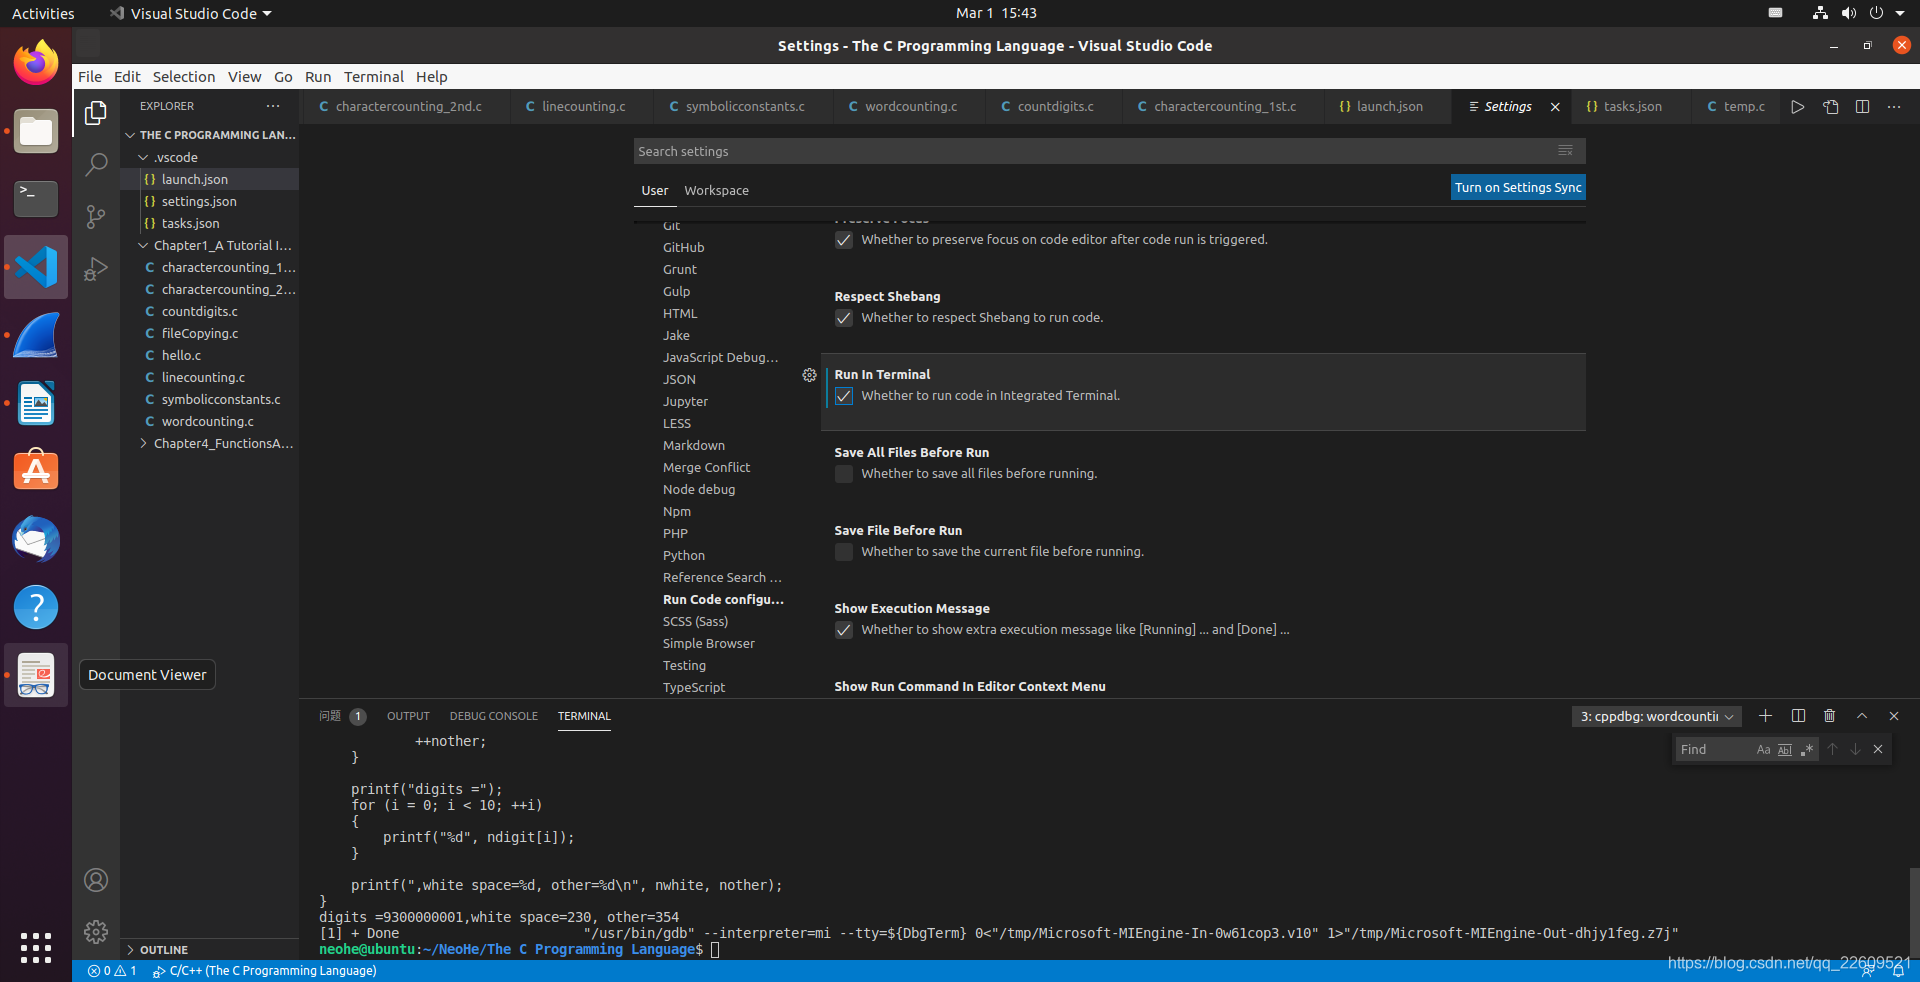Expand the Chapter4_FunctionsA folder
Viewport: 1920px width, 982px height.
click(143, 443)
